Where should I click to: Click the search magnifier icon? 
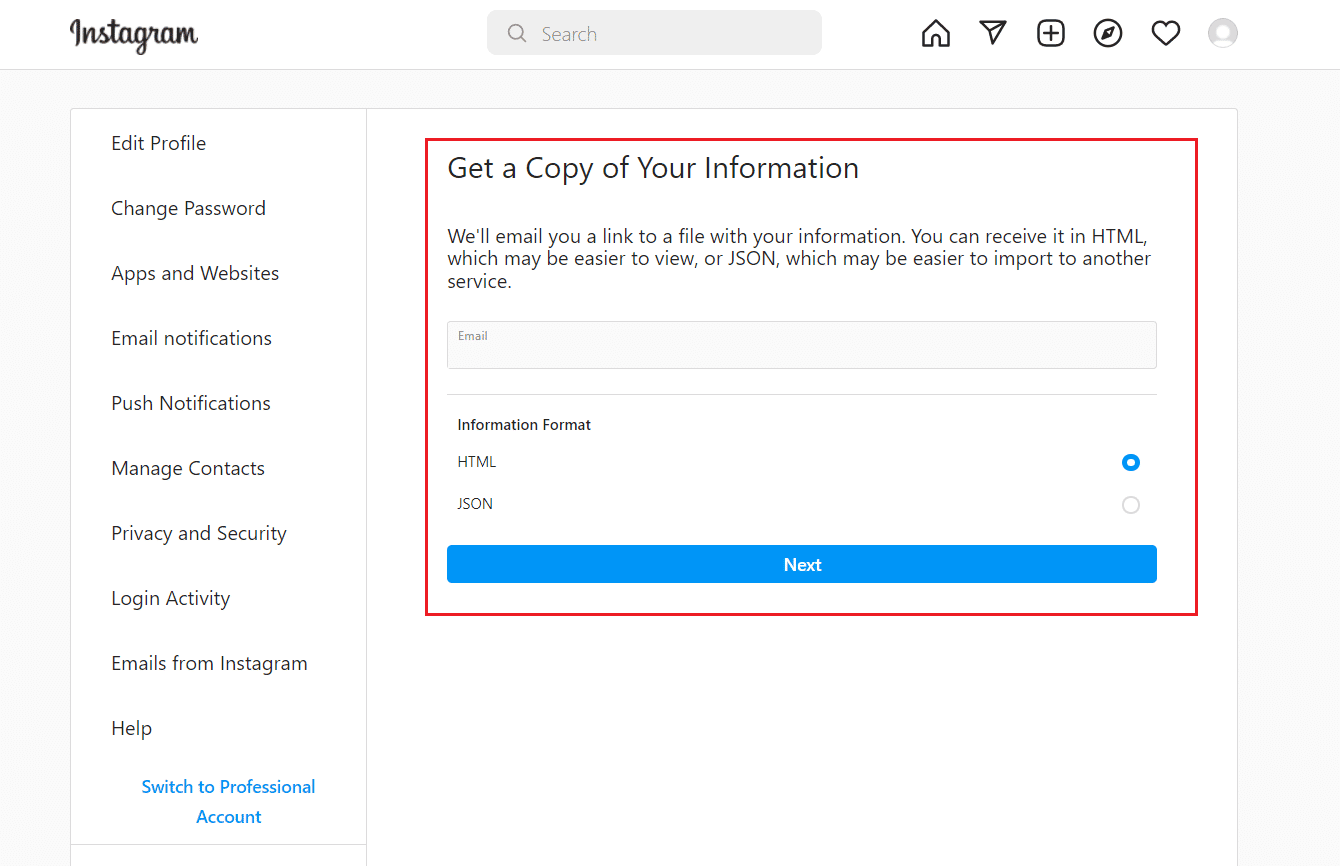pos(517,32)
